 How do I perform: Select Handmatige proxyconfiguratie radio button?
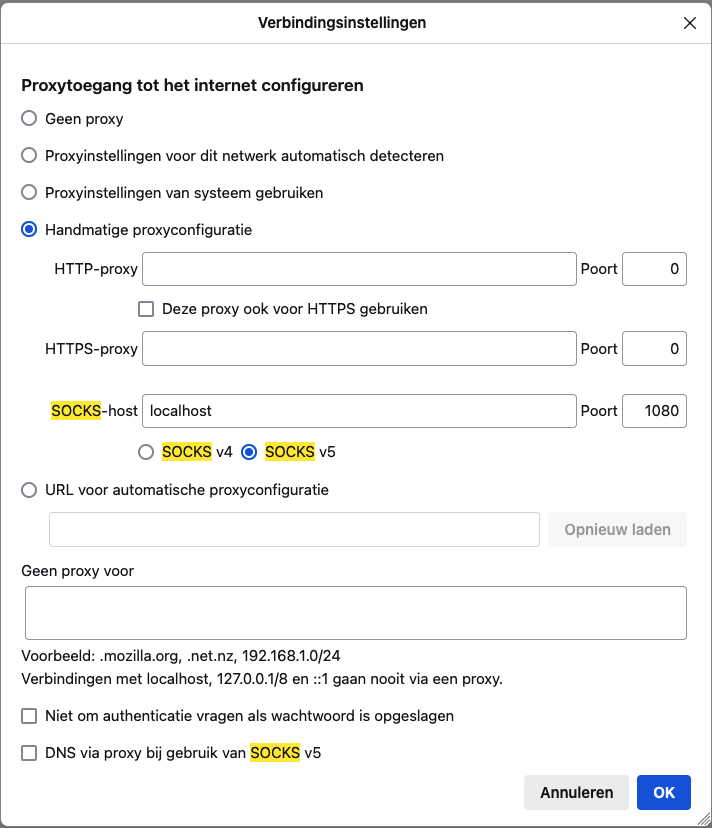pyautogui.click(x=29, y=229)
